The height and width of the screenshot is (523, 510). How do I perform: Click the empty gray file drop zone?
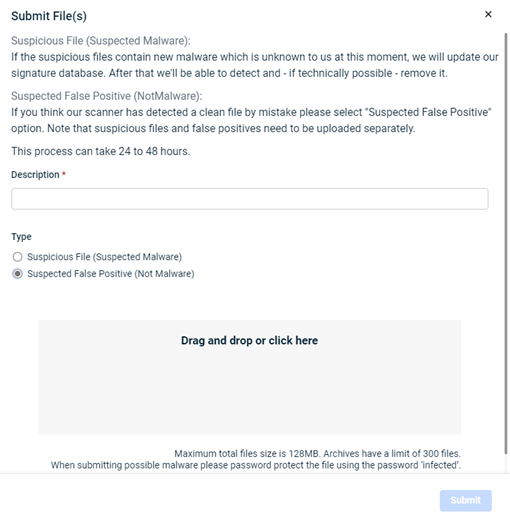(250, 377)
